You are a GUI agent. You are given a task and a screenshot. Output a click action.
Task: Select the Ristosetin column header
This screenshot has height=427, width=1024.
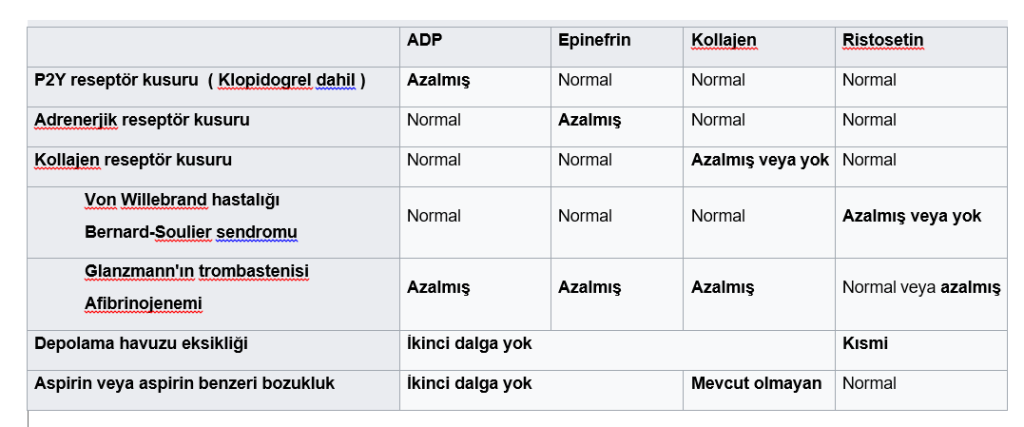[x=882, y=40]
